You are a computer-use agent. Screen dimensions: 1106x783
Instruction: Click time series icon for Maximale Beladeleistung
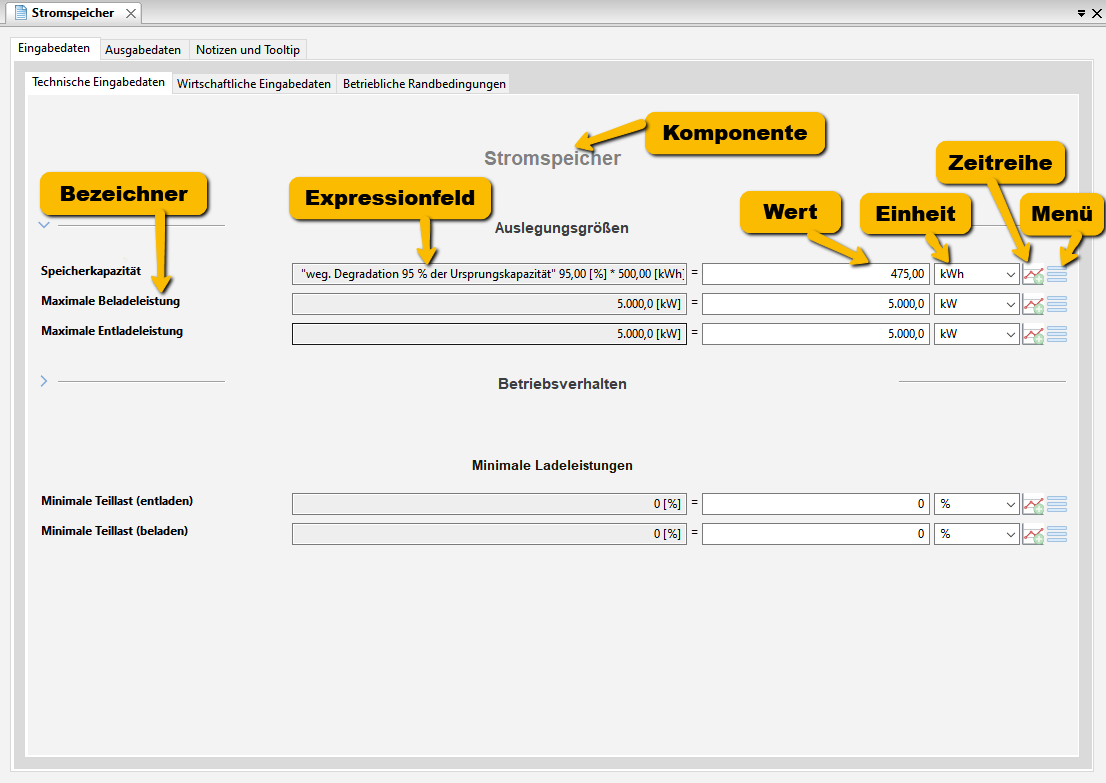[x=1032, y=305]
